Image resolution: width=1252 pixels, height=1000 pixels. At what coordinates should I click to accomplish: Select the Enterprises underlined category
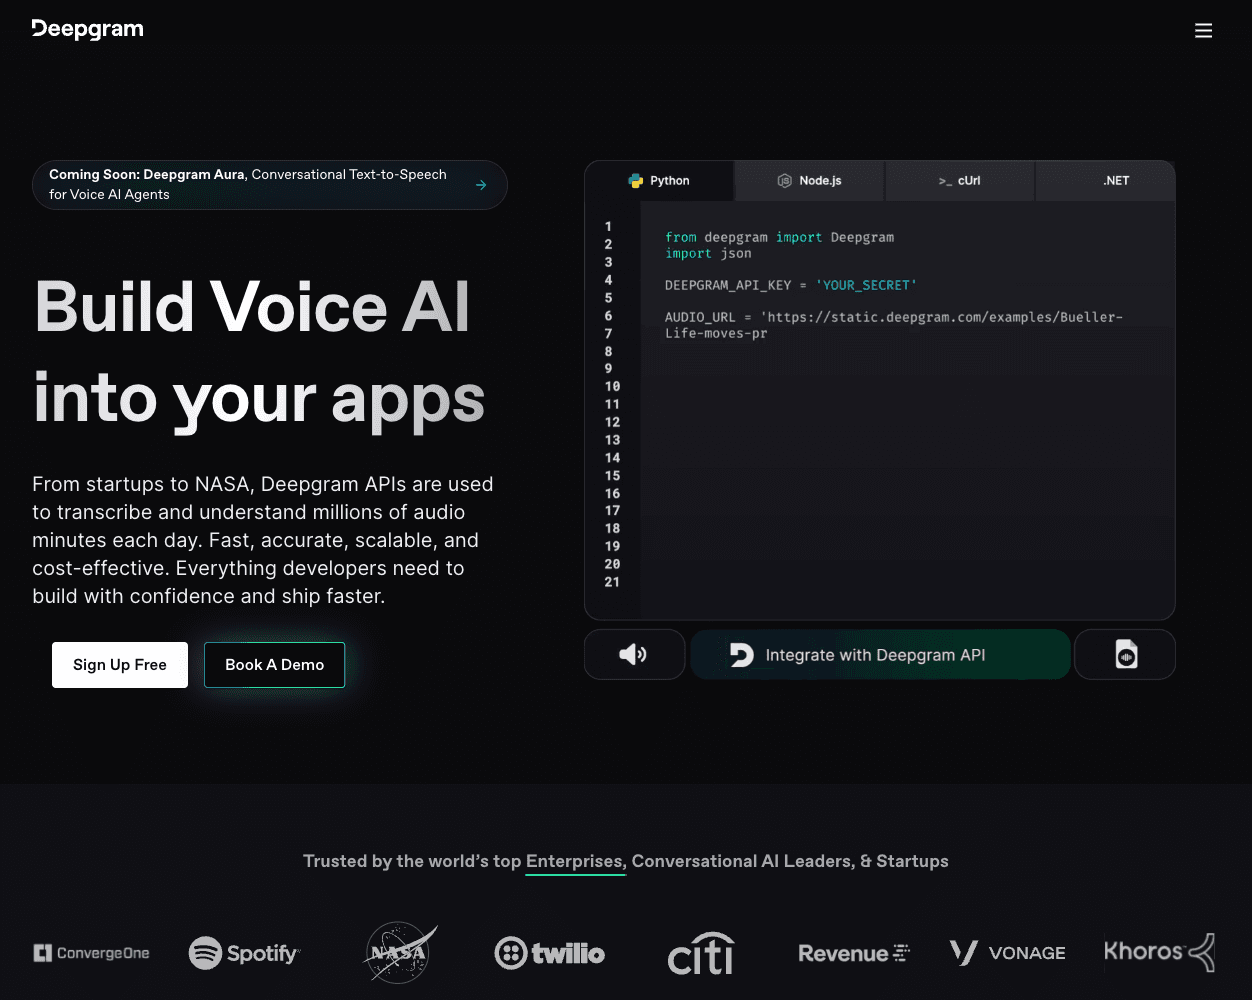click(576, 861)
